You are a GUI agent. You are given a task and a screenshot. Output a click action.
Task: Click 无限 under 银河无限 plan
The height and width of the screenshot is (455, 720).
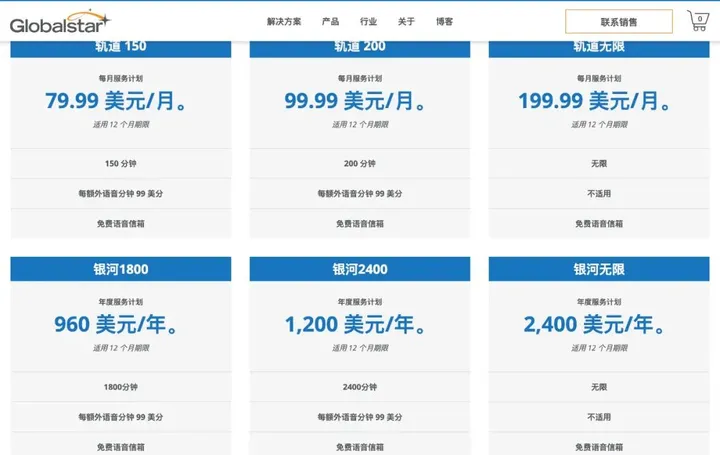pyautogui.click(x=599, y=387)
